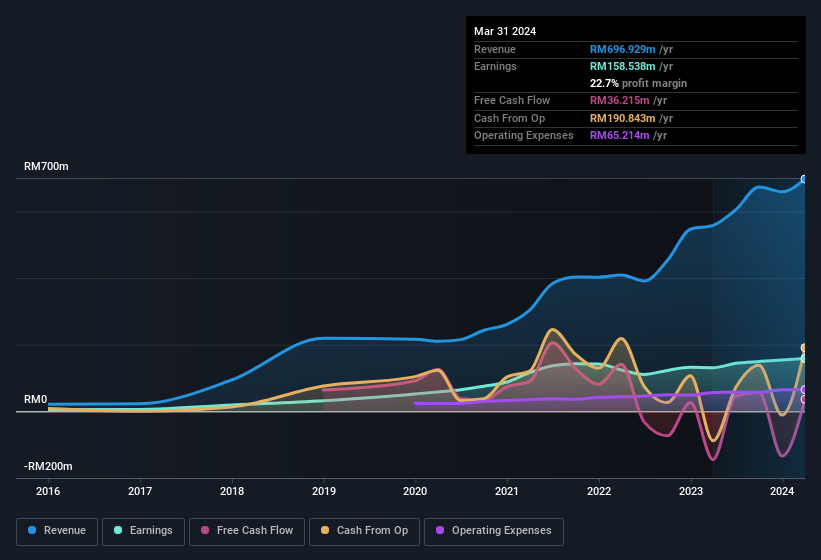Click the RM65.214m operating expenses value

pyautogui.click(x=620, y=136)
